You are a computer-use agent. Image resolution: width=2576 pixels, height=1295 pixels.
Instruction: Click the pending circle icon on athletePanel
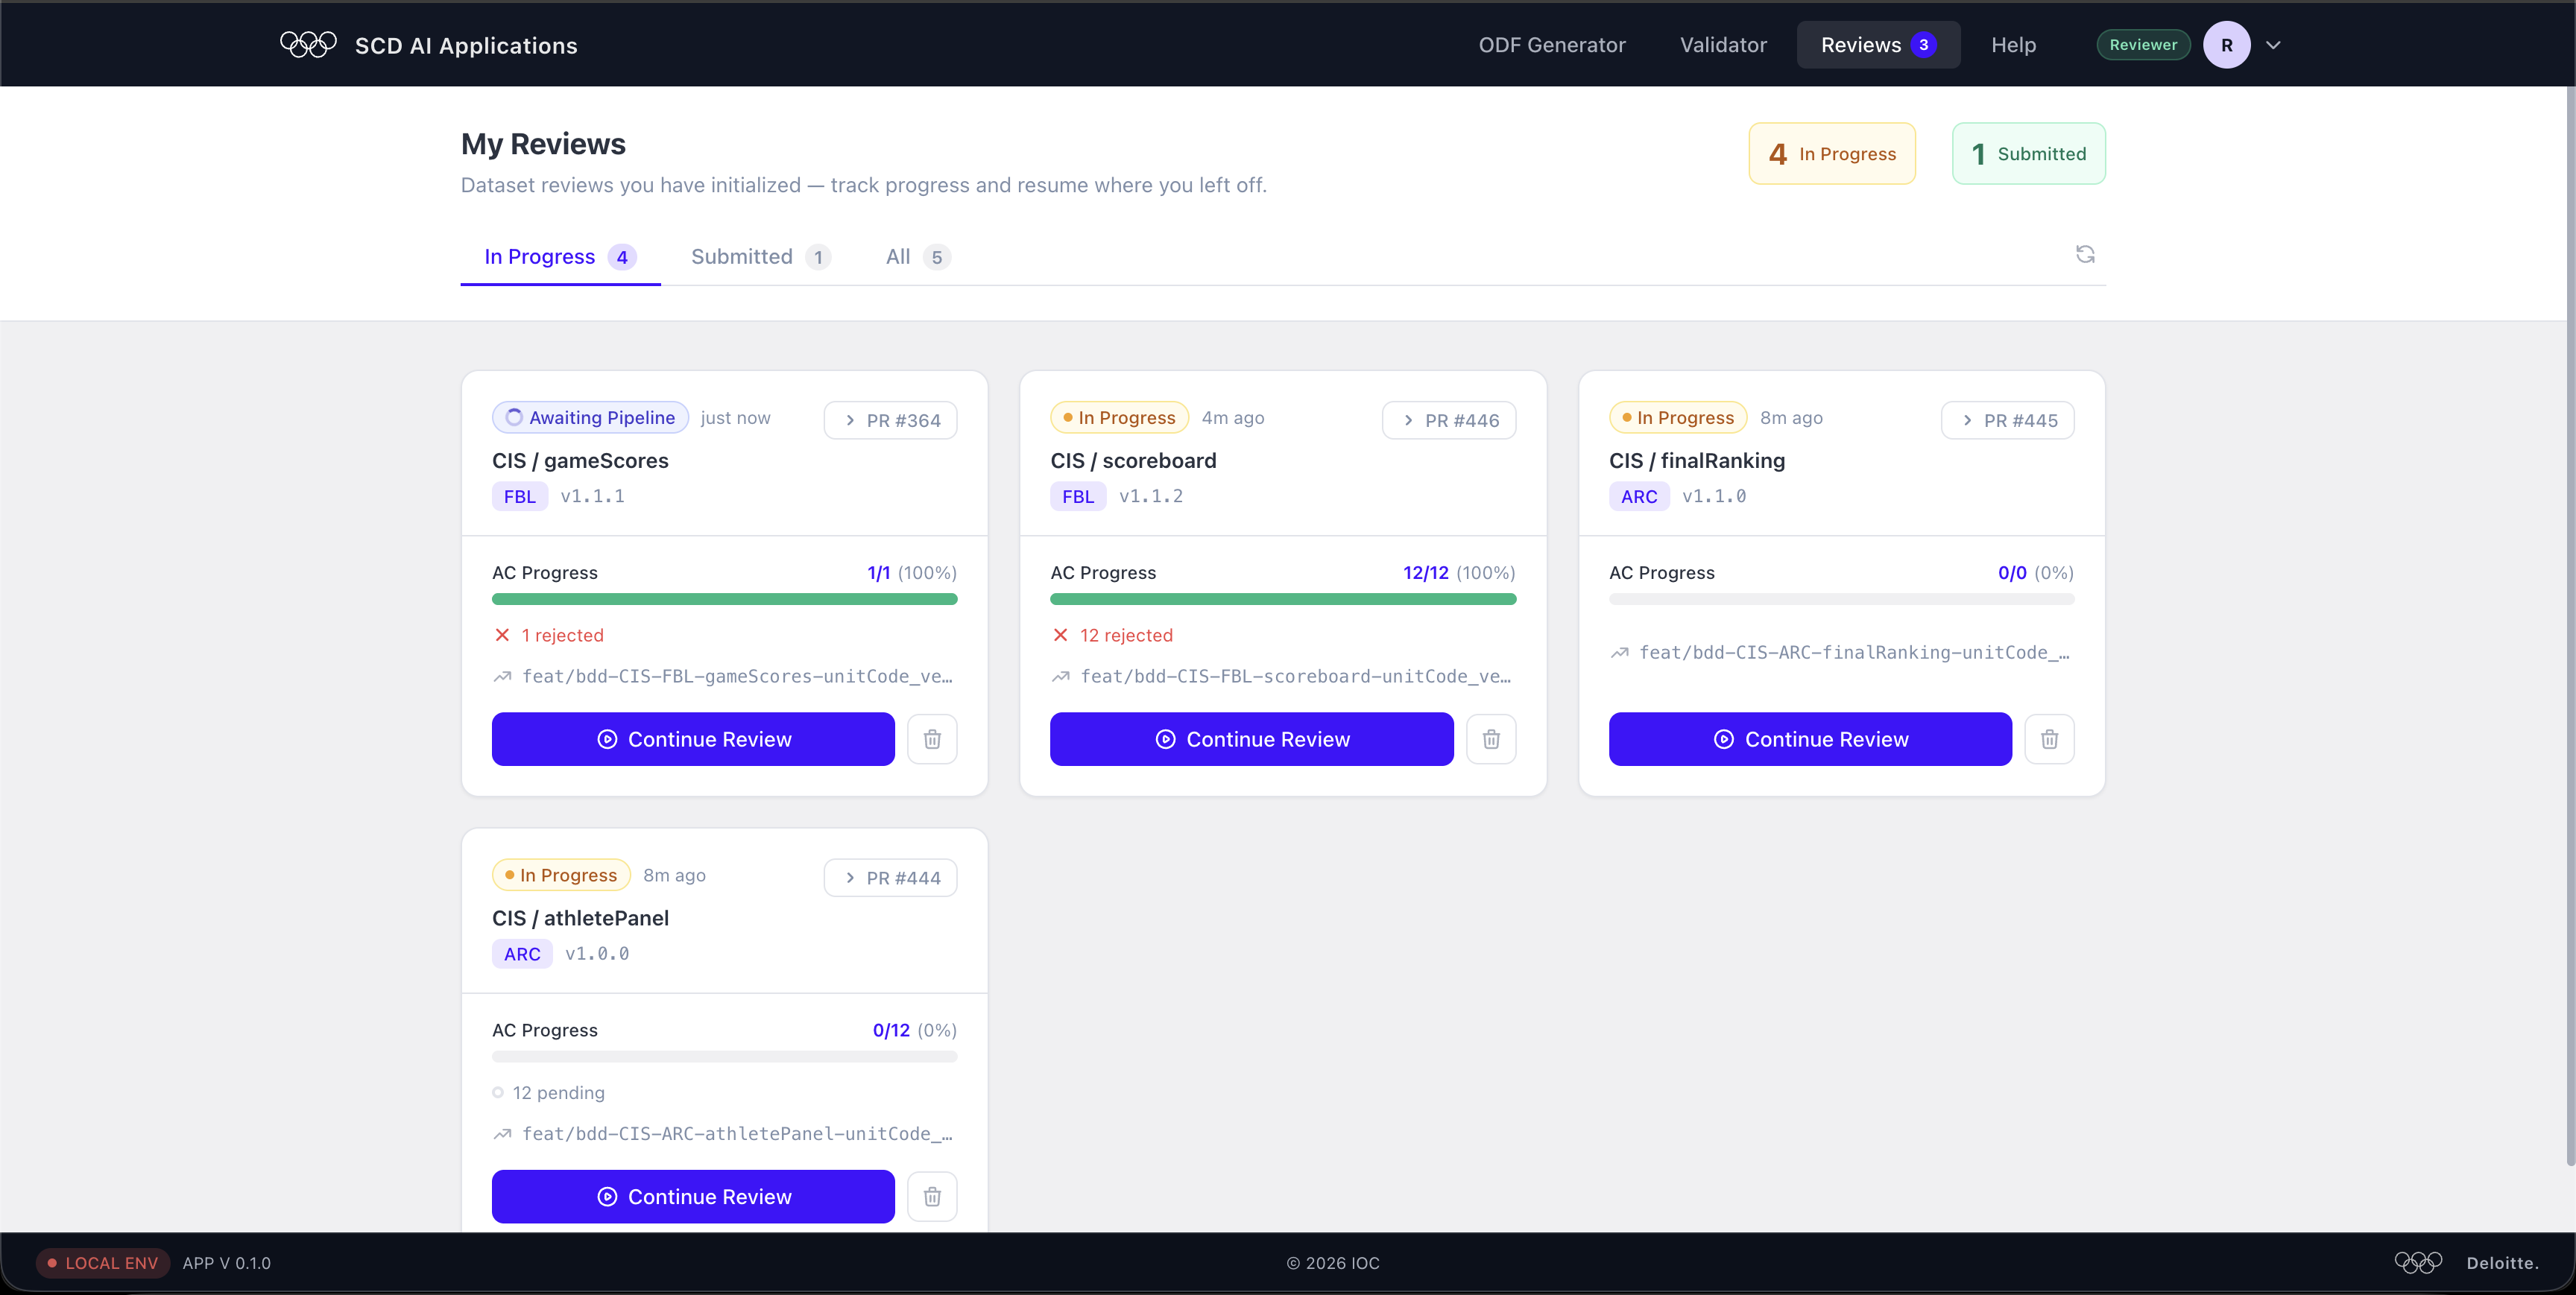coord(498,1092)
